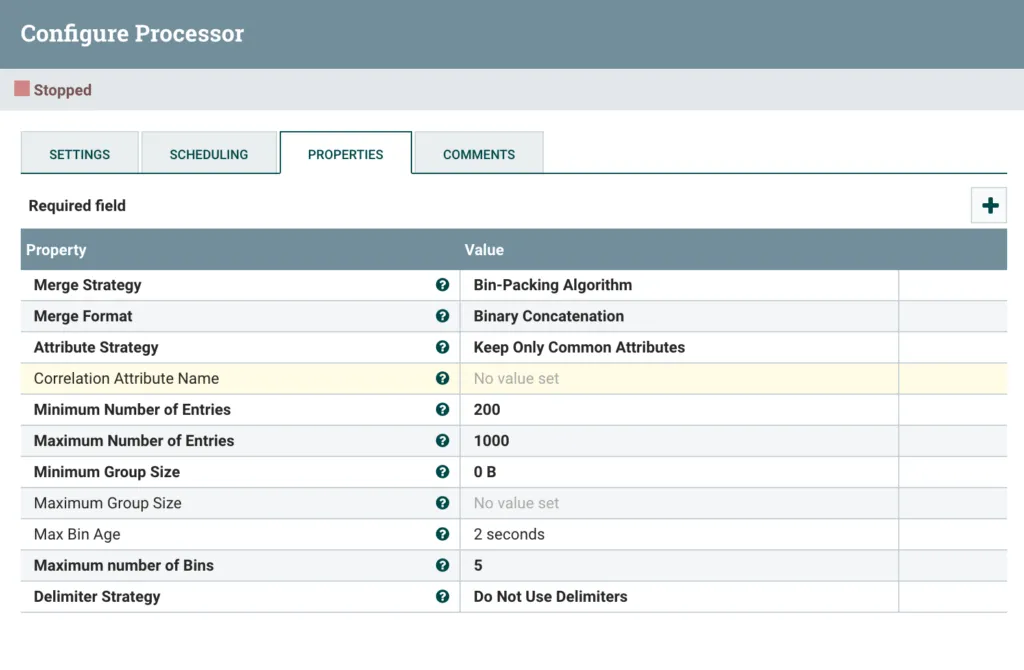Change Attribute Strategy Keep Only Common Attributes
The width and height of the screenshot is (1024, 670).
579,347
